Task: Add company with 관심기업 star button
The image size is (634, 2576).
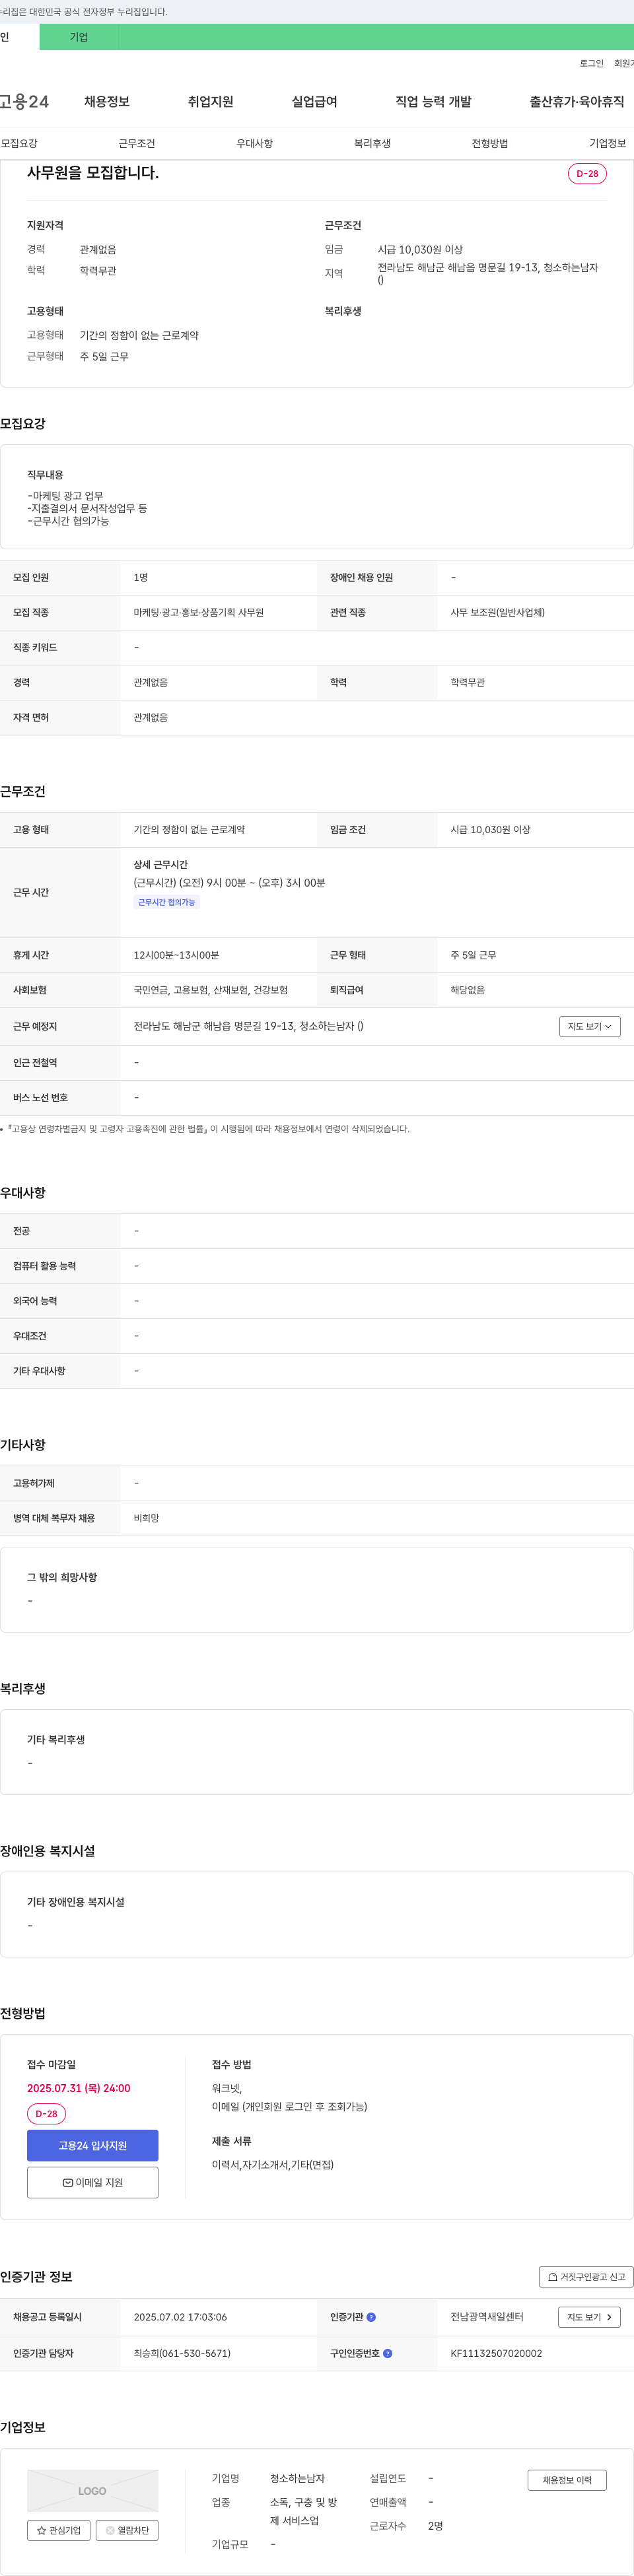Action: pyautogui.click(x=59, y=2530)
